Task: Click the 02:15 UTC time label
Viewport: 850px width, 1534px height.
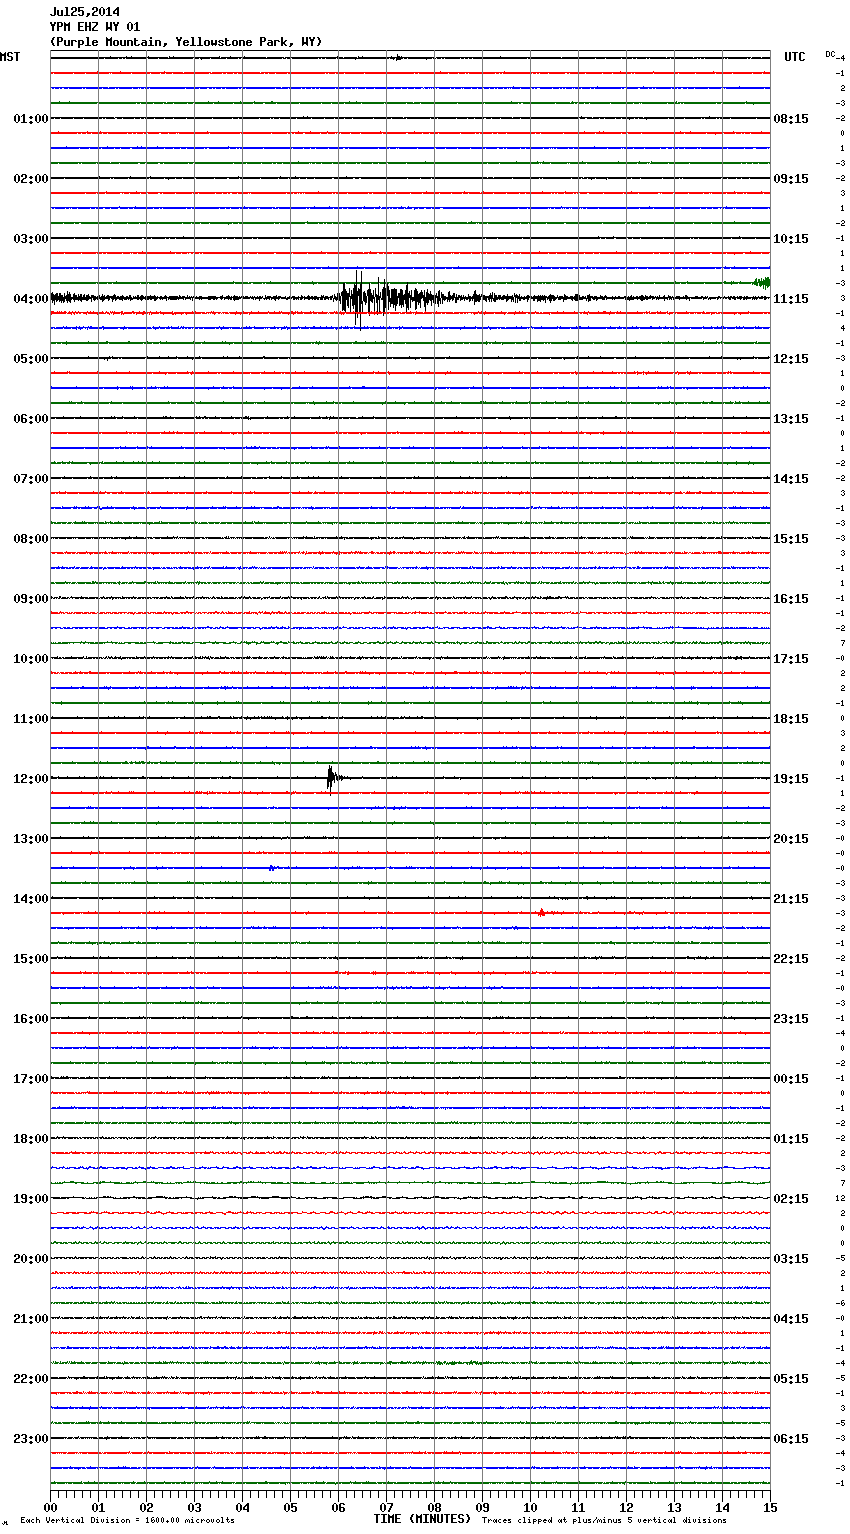Action: click(x=791, y=1199)
